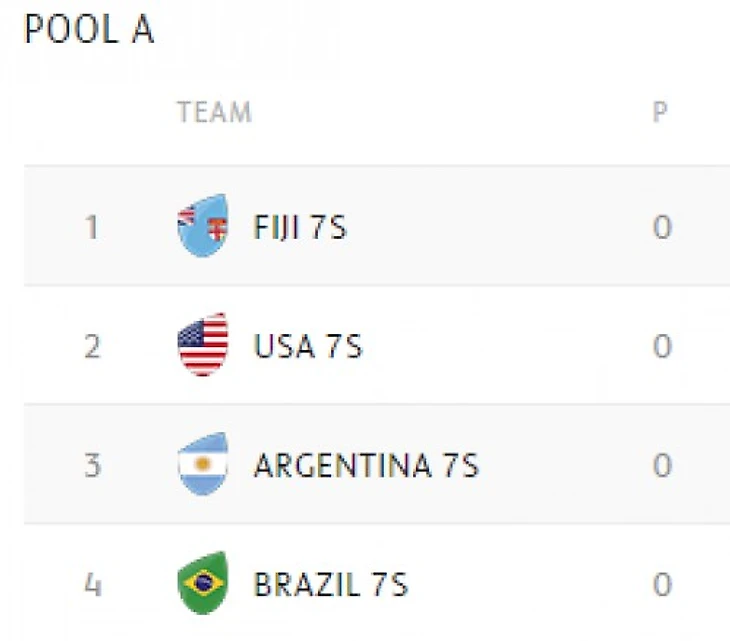Open the BRAZIL 7S team link
This screenshot has width=730, height=641.
tap(331, 585)
